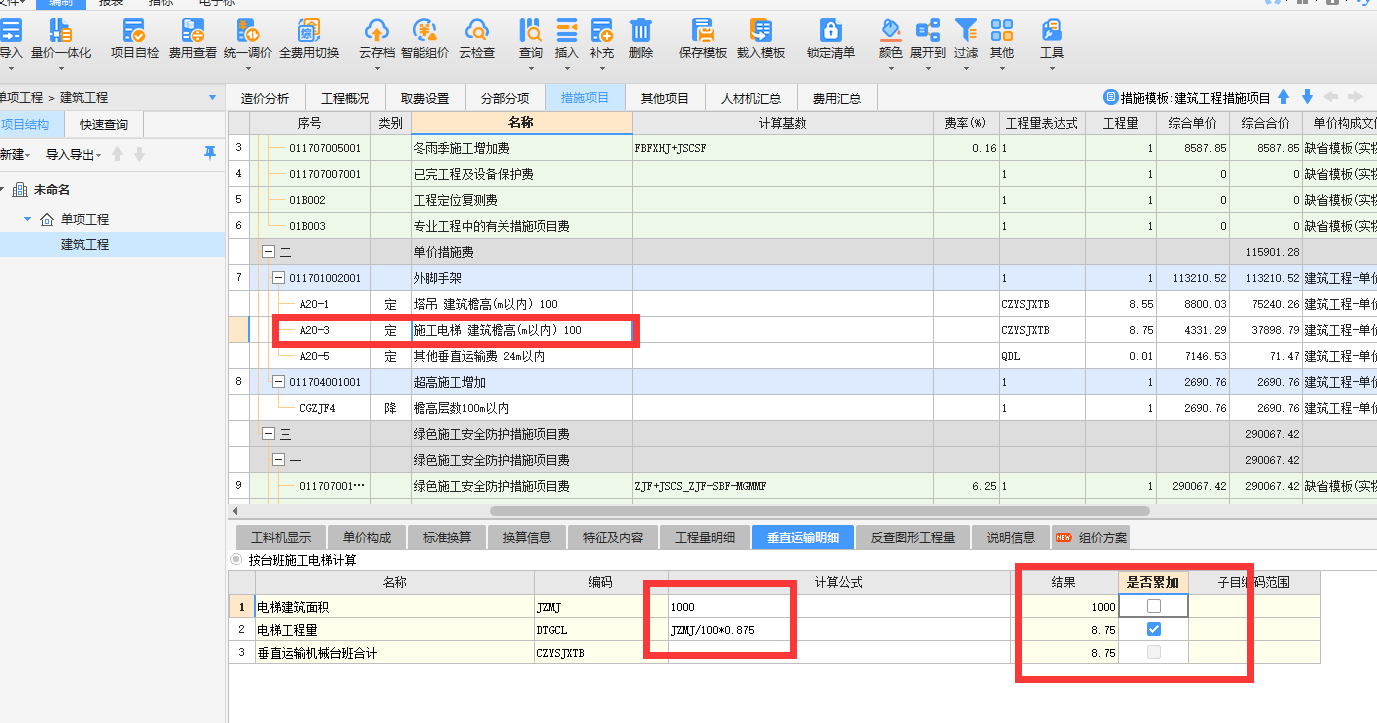Viewport: 1377px width, 723px height.
Task: Move row up with blue up arrow
Action: tap(1284, 97)
